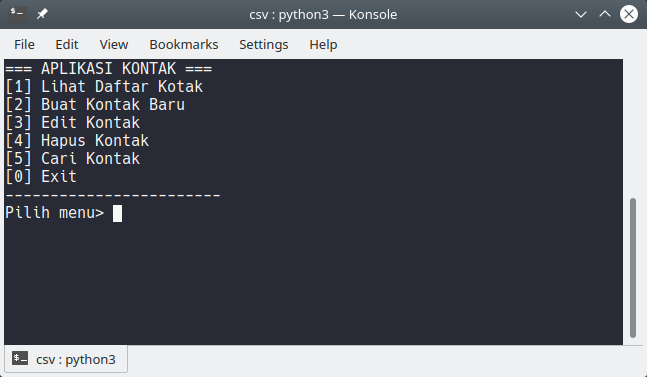Open the View menu

[x=114, y=44]
